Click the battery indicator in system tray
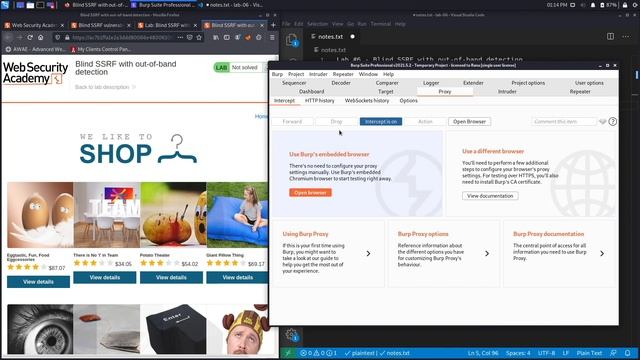This screenshot has width=640, height=360. [608, 5]
